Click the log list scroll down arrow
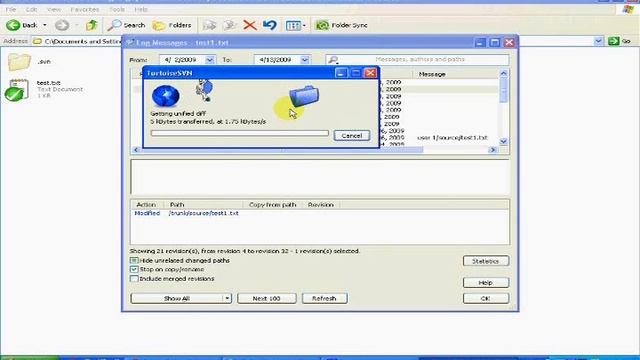Image resolution: width=640 pixels, height=360 pixels. coord(503,141)
